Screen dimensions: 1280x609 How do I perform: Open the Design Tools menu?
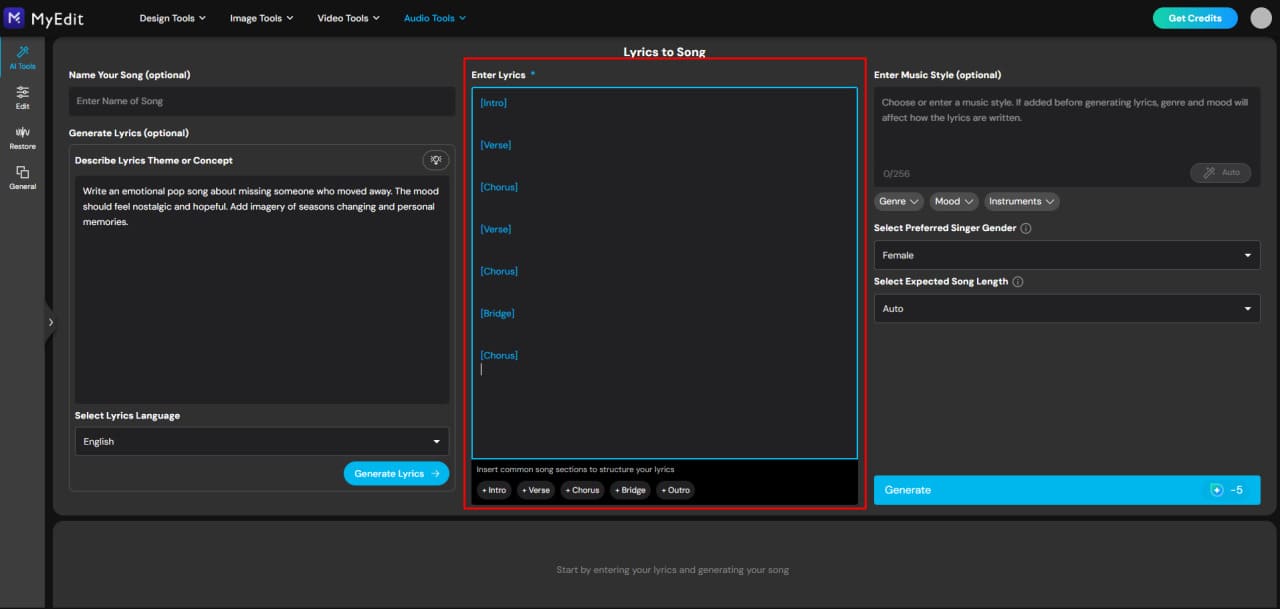[x=172, y=17]
